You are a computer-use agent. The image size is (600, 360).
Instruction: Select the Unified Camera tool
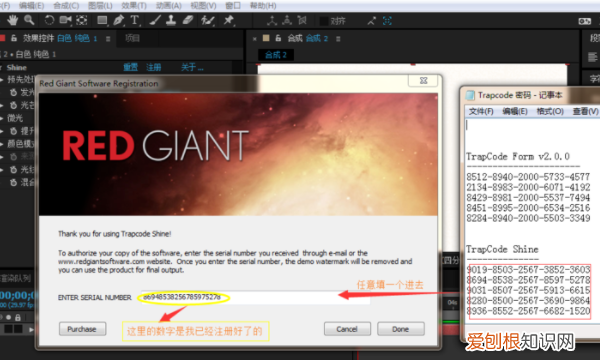click(x=65, y=20)
